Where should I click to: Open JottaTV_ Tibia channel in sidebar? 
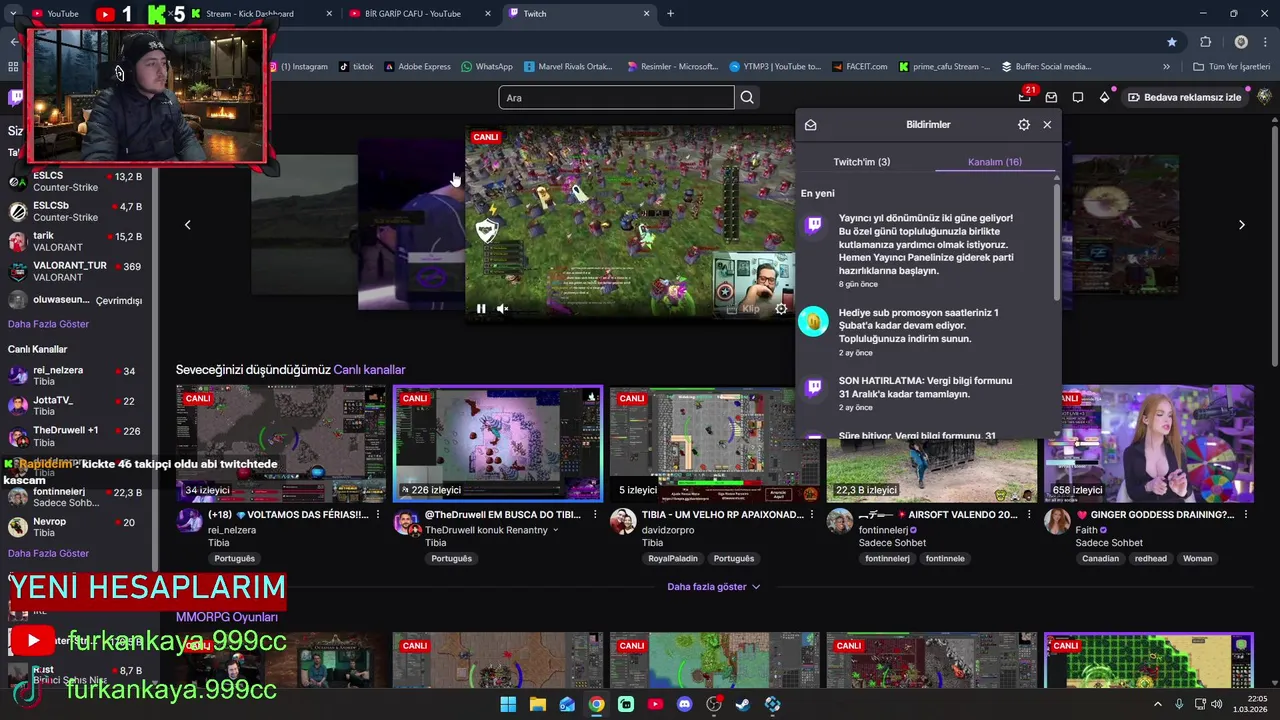76,406
